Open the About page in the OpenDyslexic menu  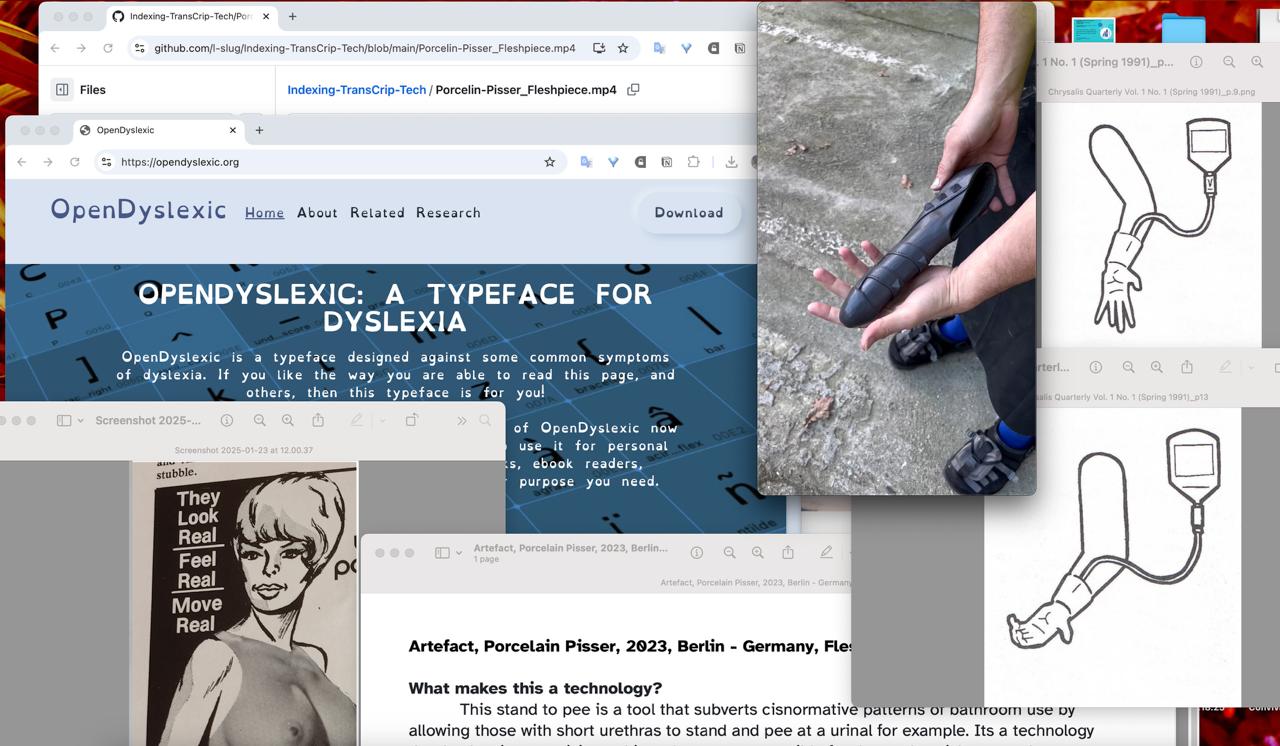click(x=317, y=213)
